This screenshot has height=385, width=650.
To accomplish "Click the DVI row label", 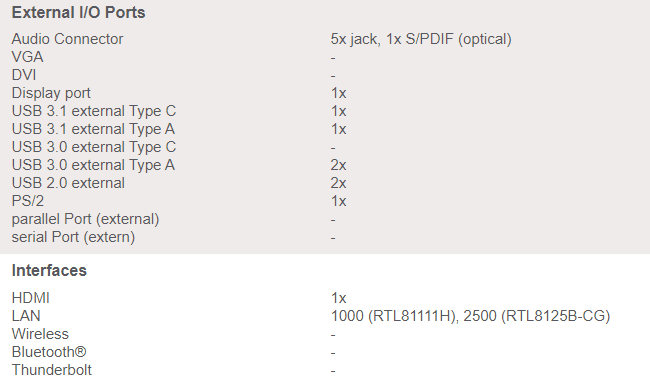I will [24, 75].
